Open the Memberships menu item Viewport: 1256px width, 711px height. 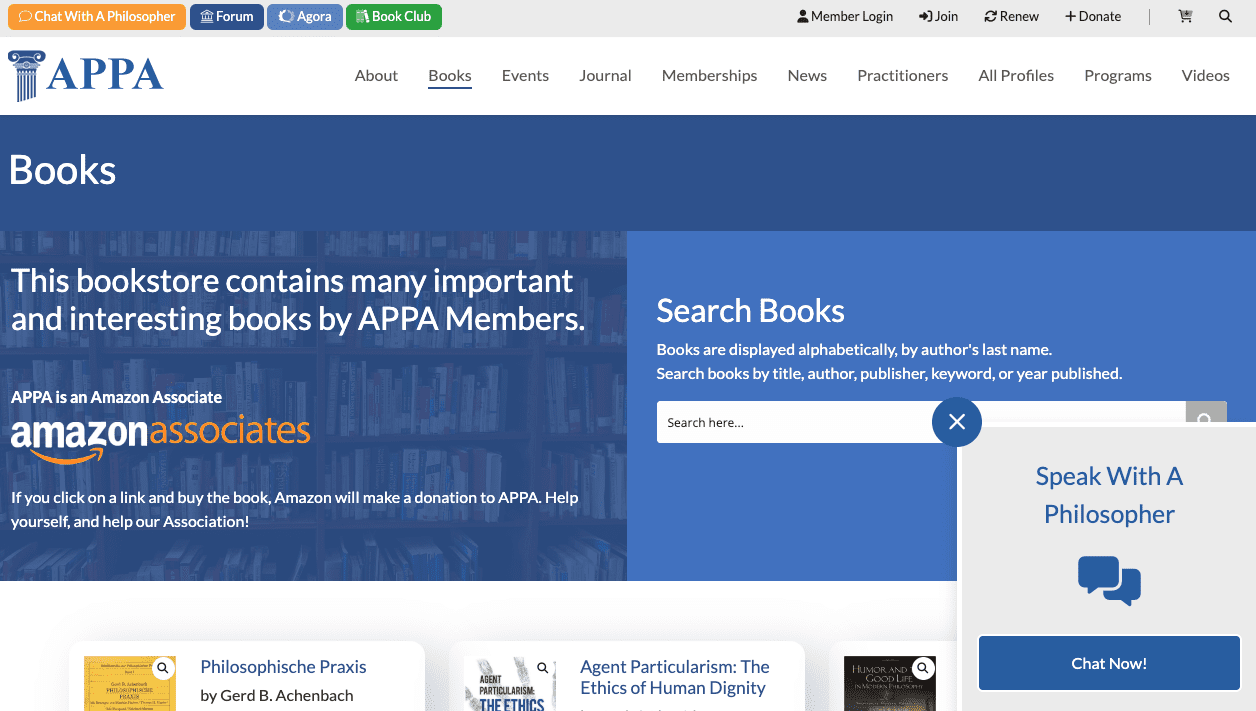(709, 76)
